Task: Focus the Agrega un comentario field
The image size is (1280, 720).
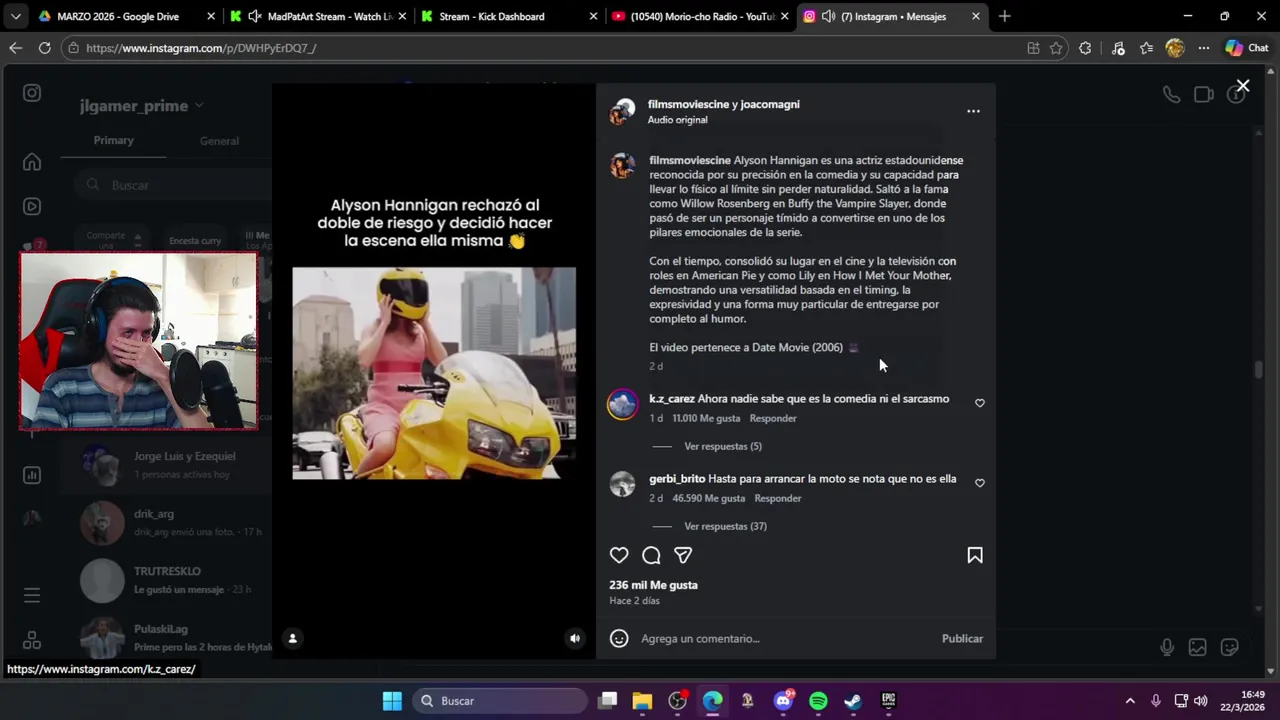Action: (x=785, y=638)
